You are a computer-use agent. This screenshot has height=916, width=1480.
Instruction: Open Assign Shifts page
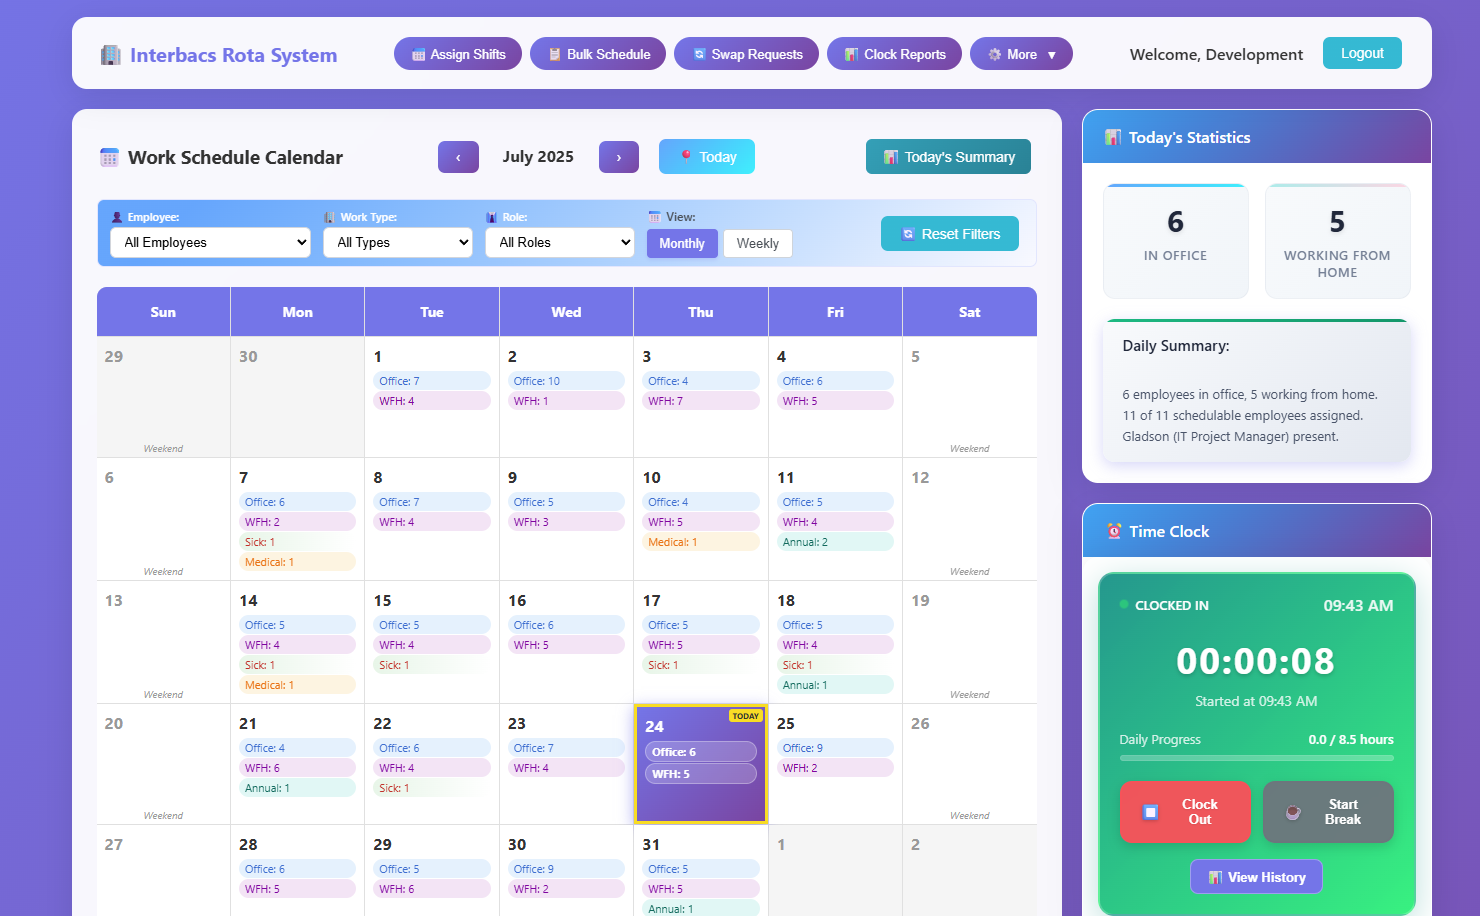(458, 54)
